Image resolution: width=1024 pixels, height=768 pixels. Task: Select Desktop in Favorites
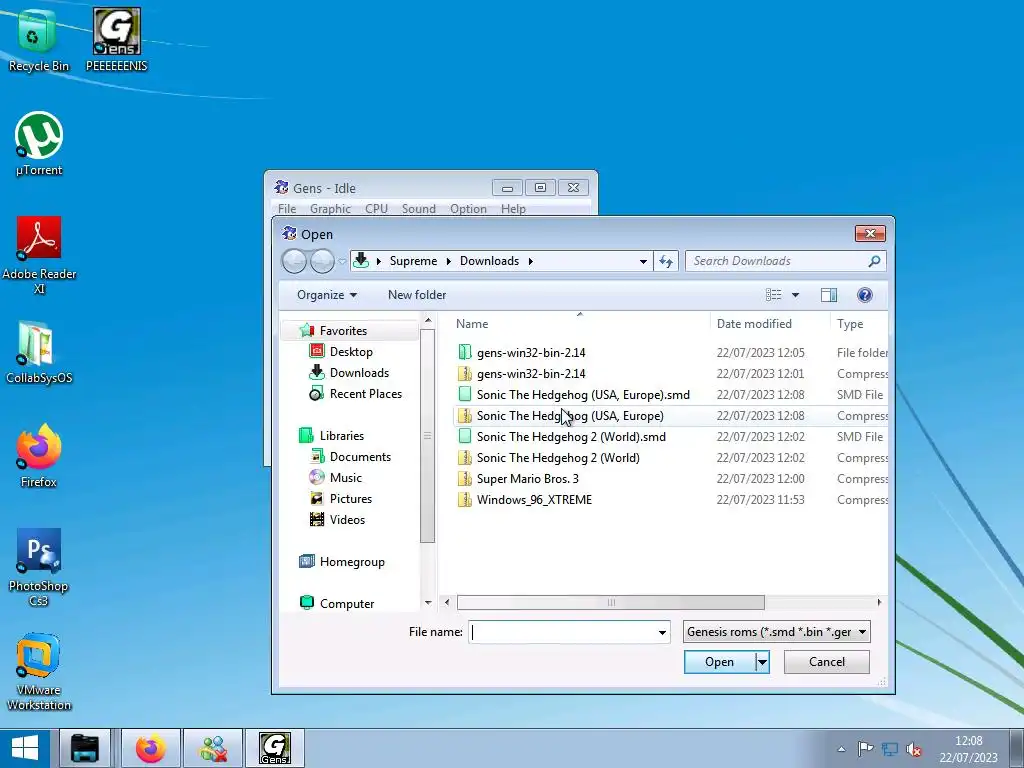tap(351, 352)
